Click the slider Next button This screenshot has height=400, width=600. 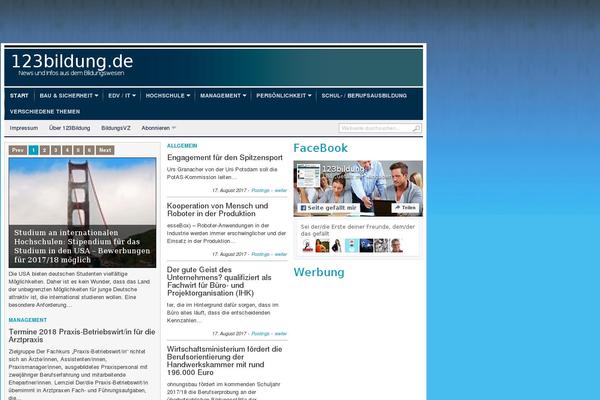click(105, 150)
